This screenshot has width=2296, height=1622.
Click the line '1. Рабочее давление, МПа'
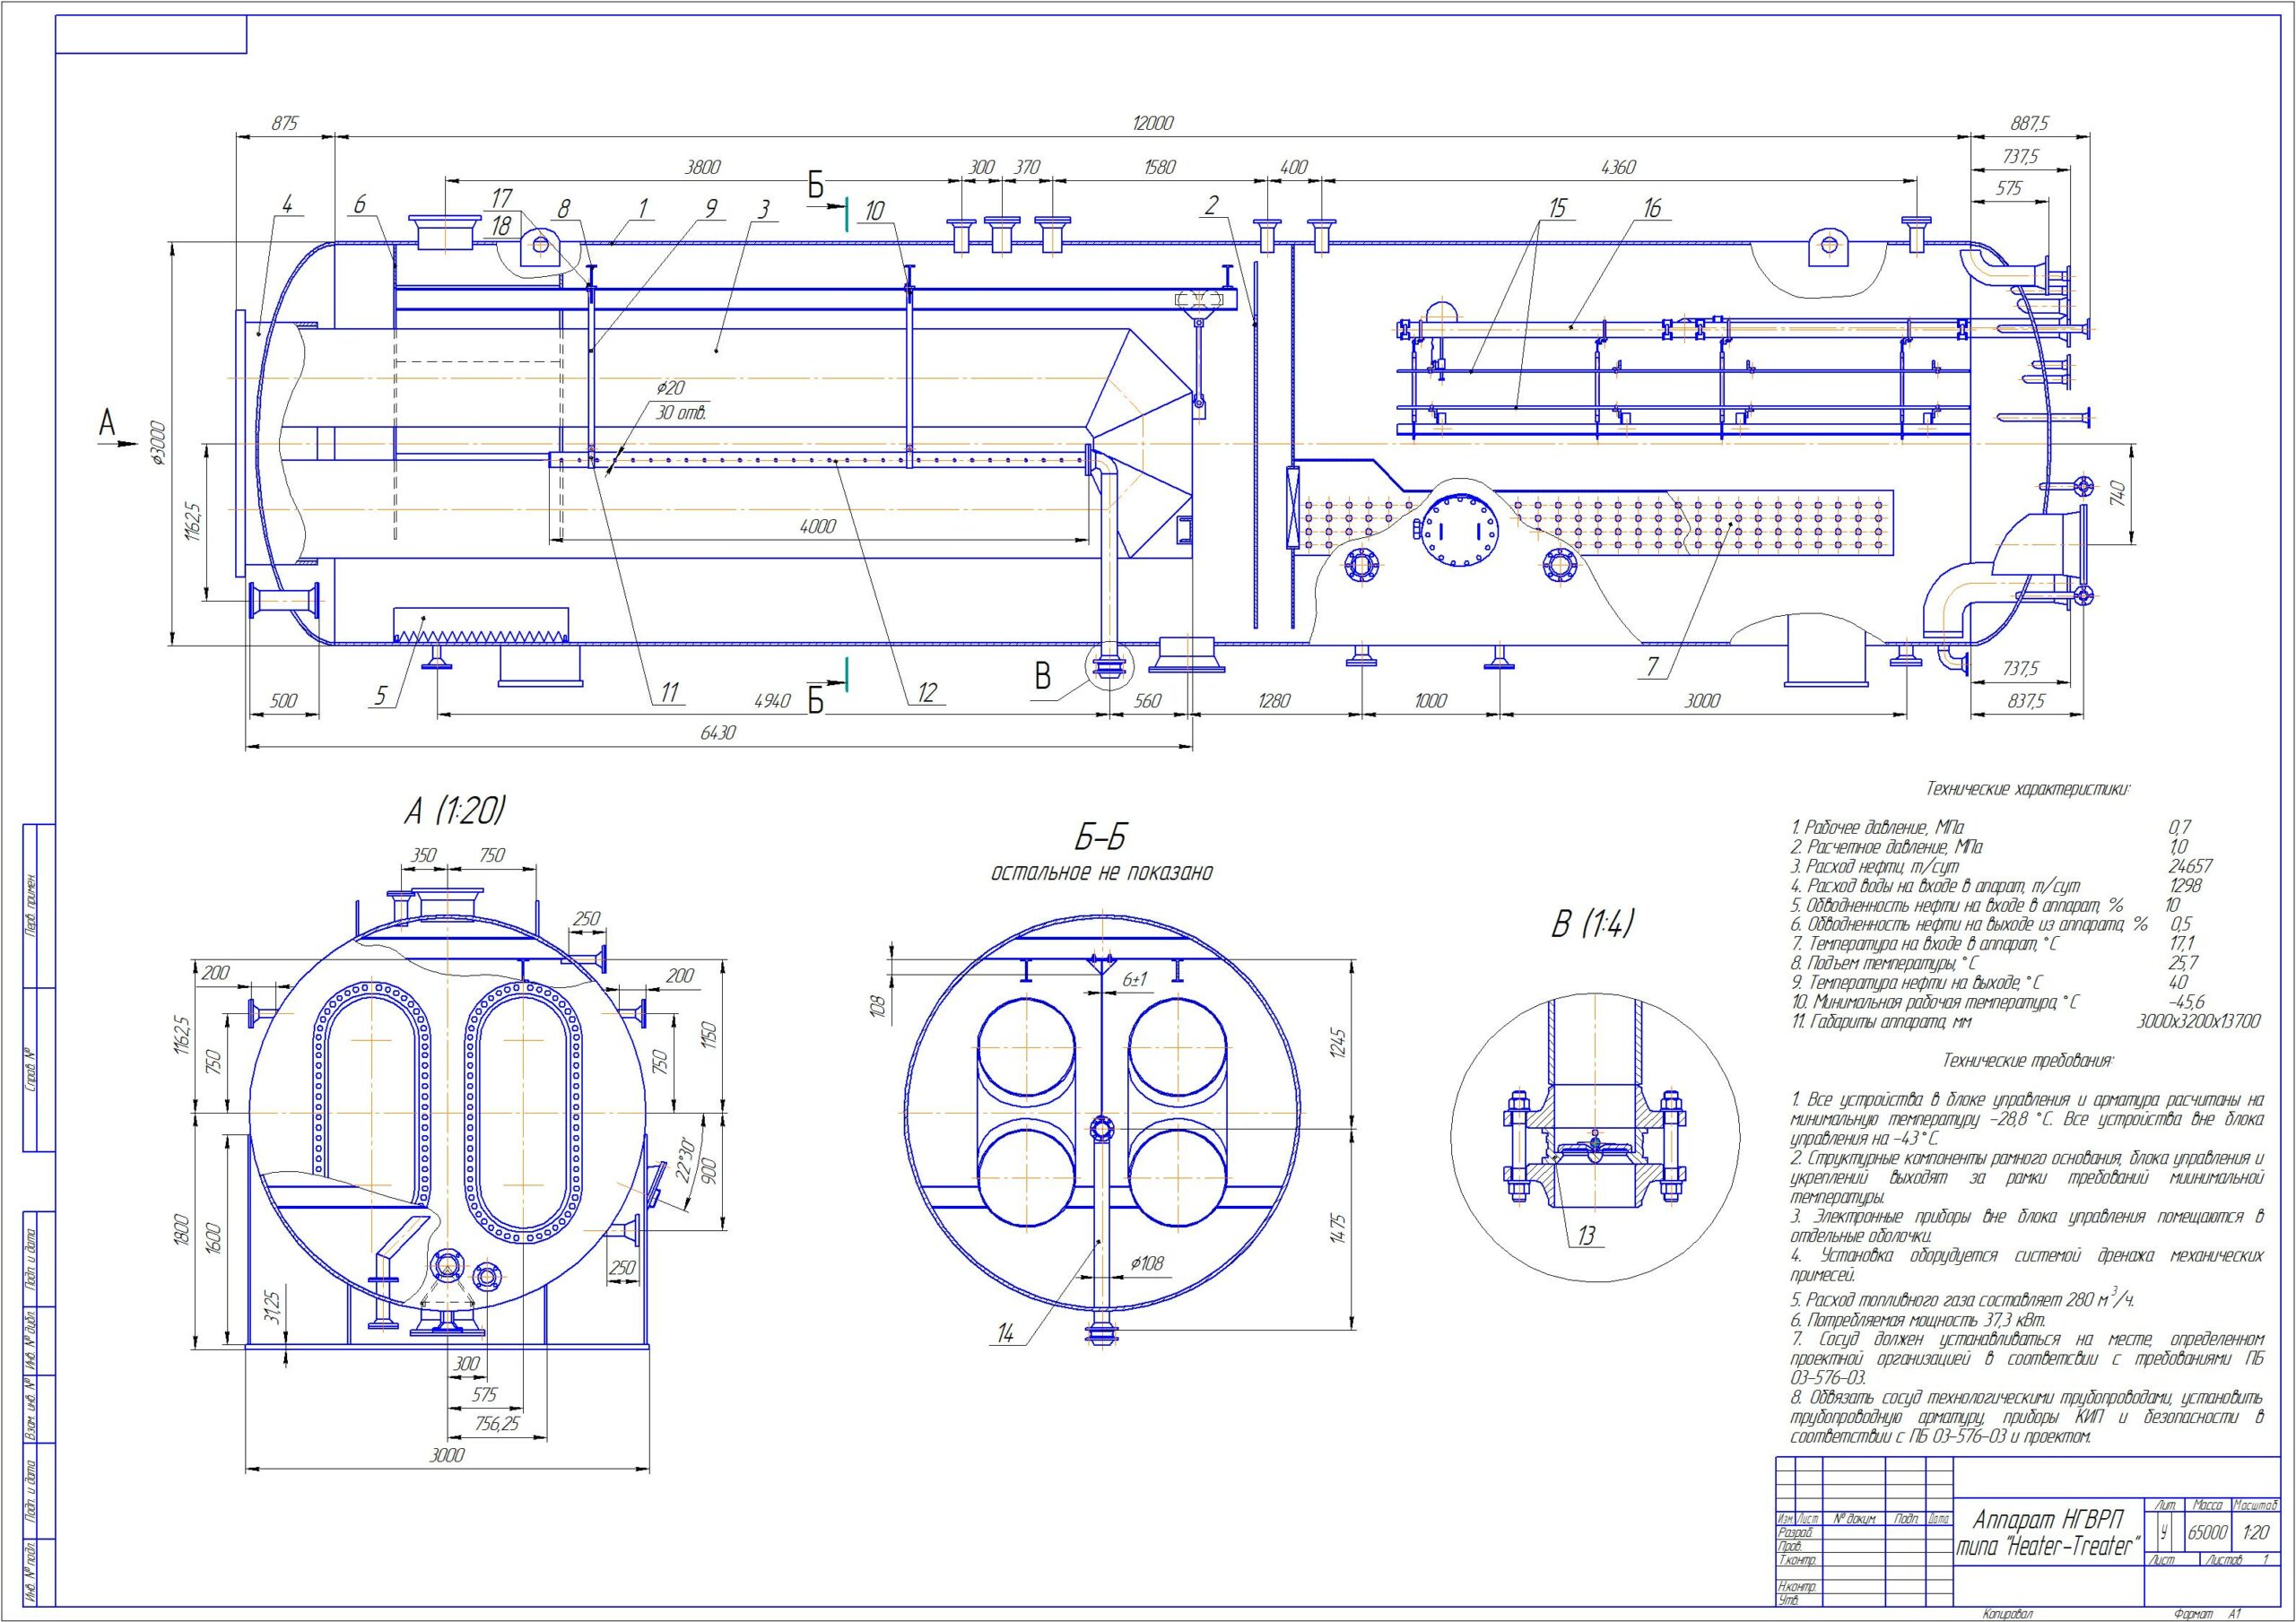[x=1876, y=828]
